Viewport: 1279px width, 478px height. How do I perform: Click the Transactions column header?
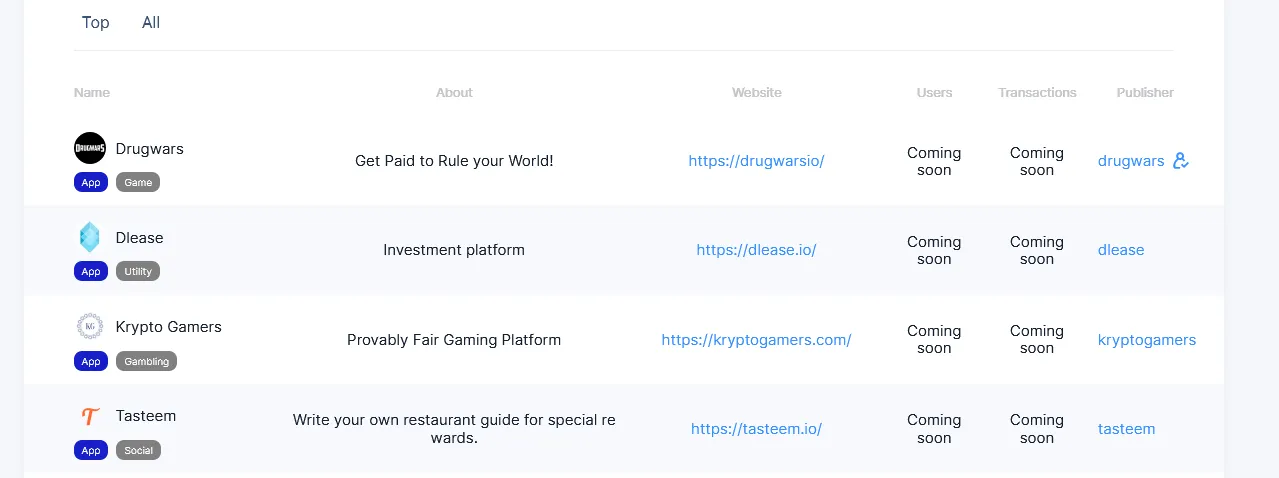pos(1037,92)
